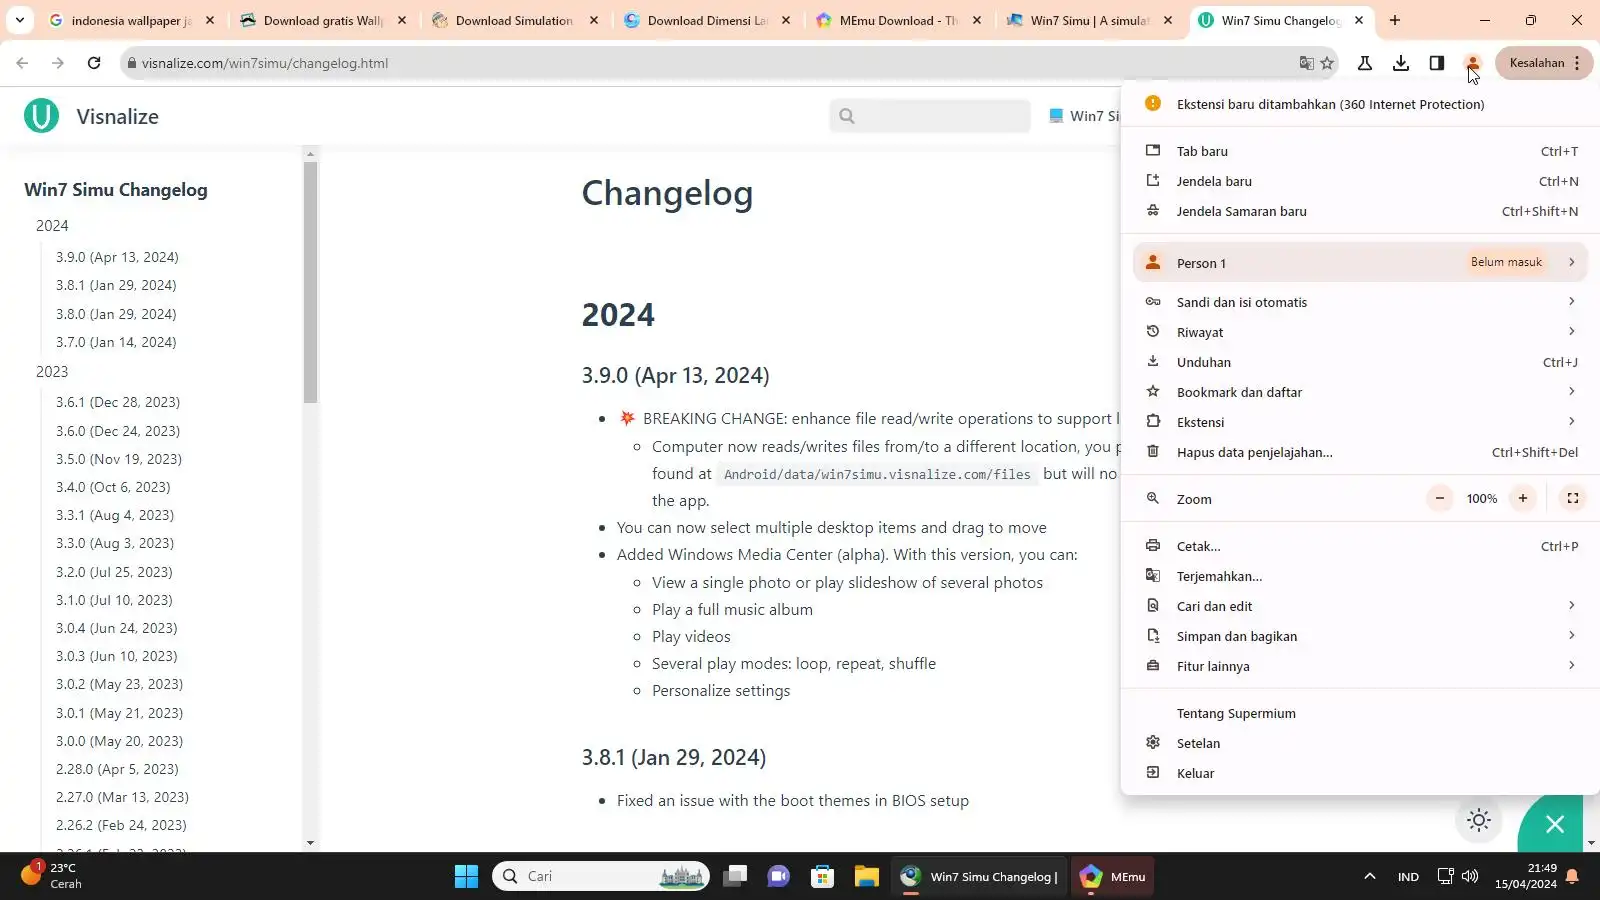Expand Sandi dan isi otomatis submenu
Viewport: 1600px width, 900px height.
click(1360, 302)
